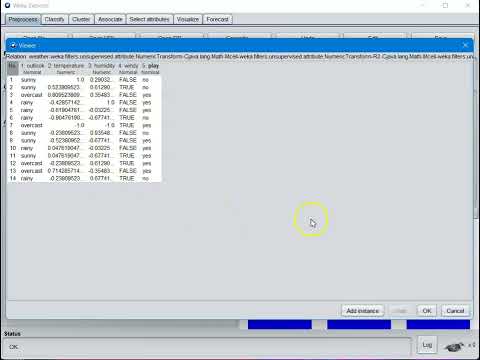Close the Weka Explorer main window
Screen dimensions: 480x360
click(468, 5)
